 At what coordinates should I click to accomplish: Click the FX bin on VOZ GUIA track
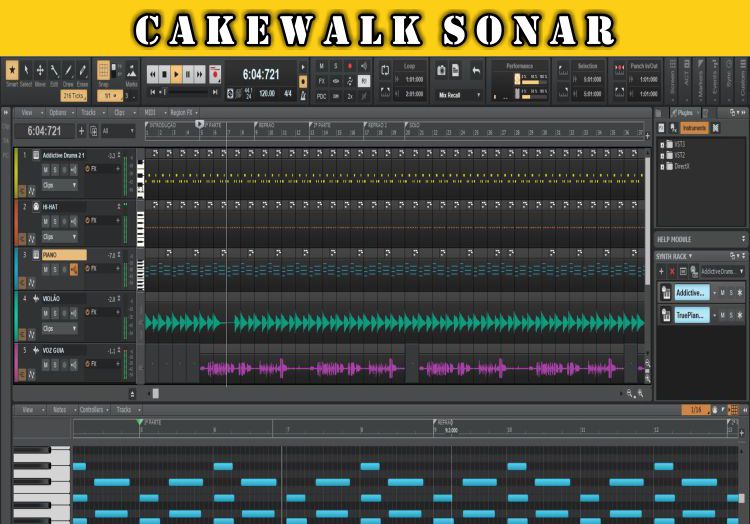coord(102,364)
